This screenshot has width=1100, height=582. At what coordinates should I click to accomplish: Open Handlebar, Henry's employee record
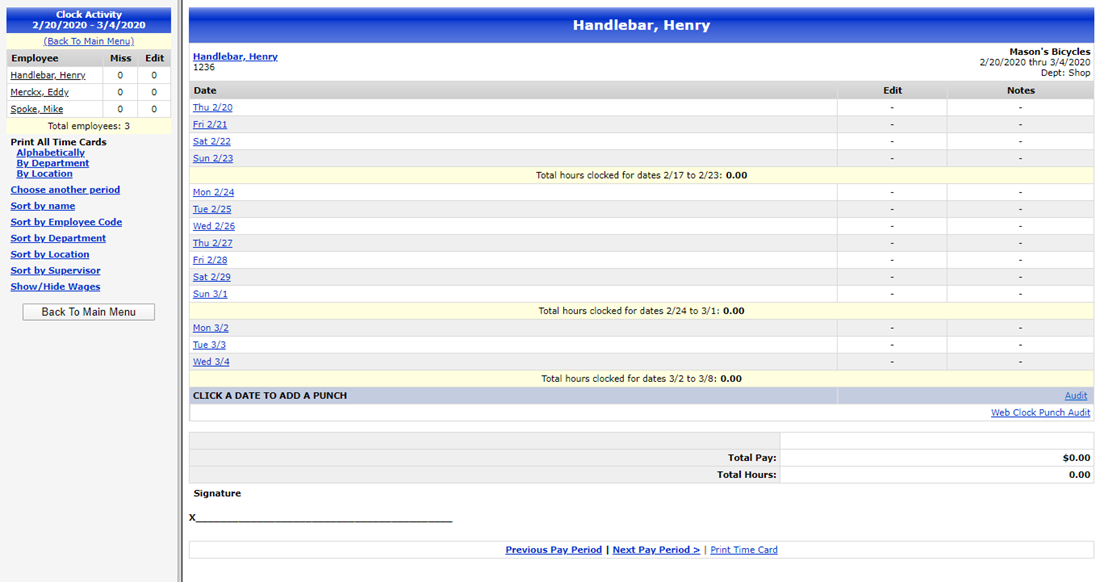[x=47, y=74]
